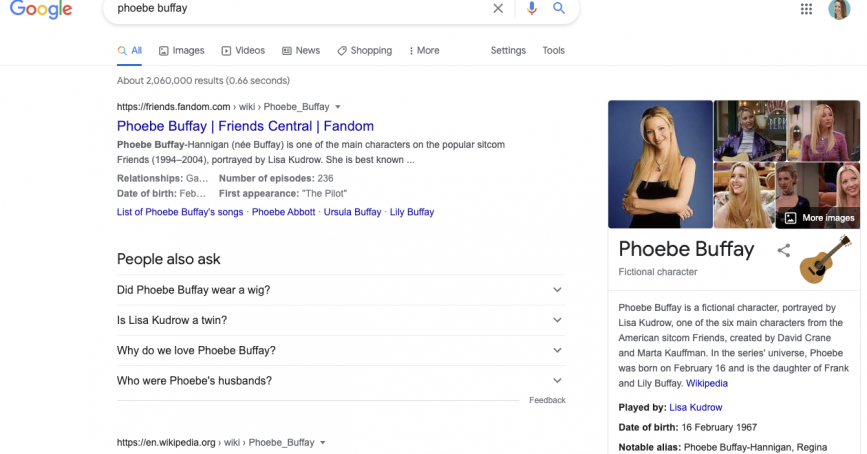Switch to the Videos tab

point(243,51)
